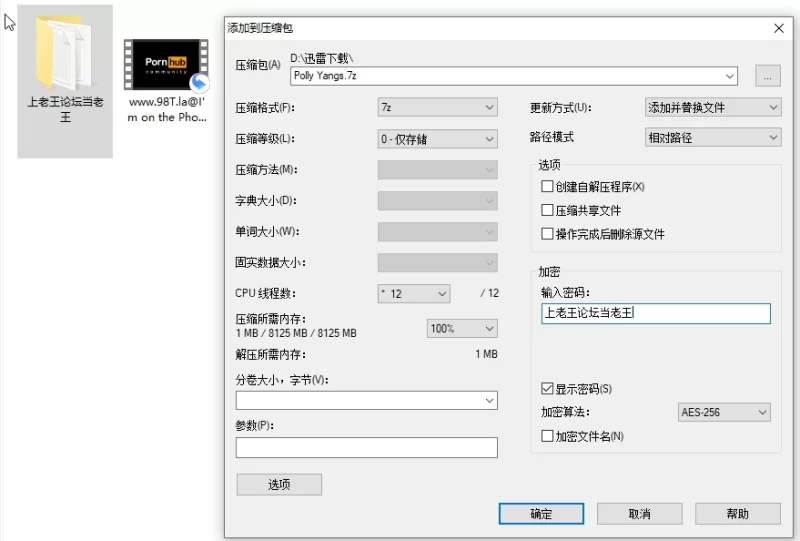The image size is (800, 541).
Task: Enable delete source files after operation
Action: click(547, 234)
